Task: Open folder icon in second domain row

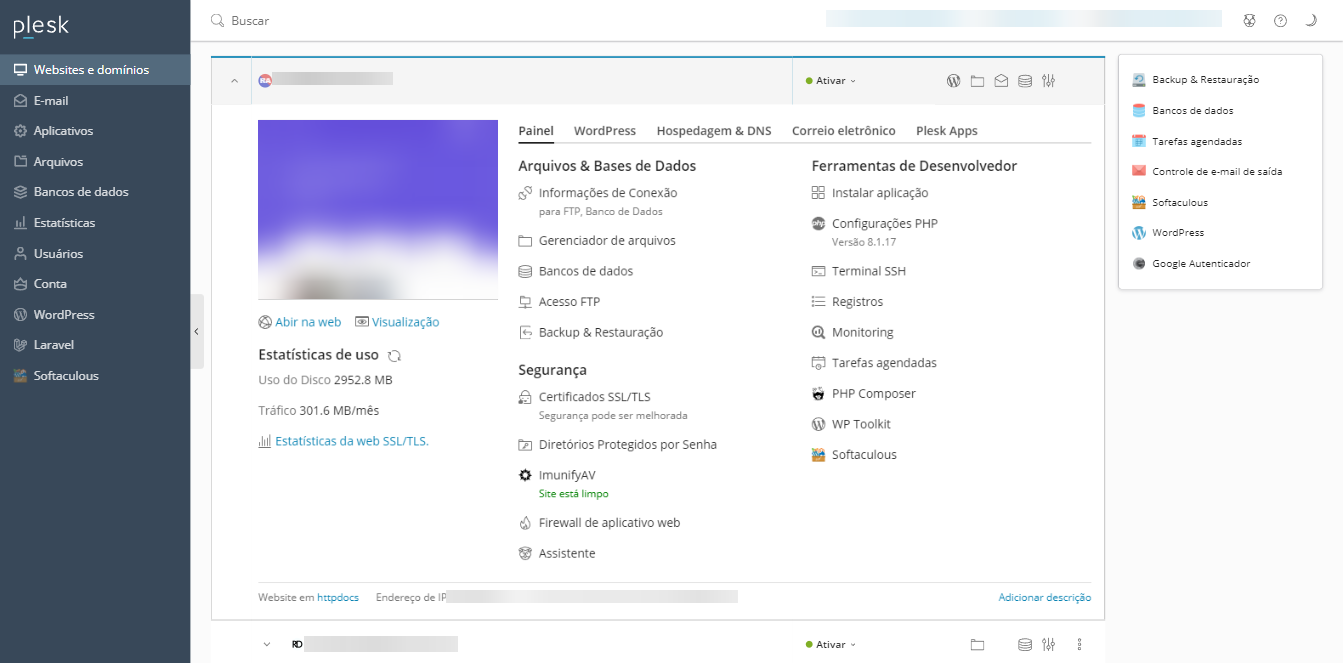Action: pyautogui.click(x=977, y=645)
